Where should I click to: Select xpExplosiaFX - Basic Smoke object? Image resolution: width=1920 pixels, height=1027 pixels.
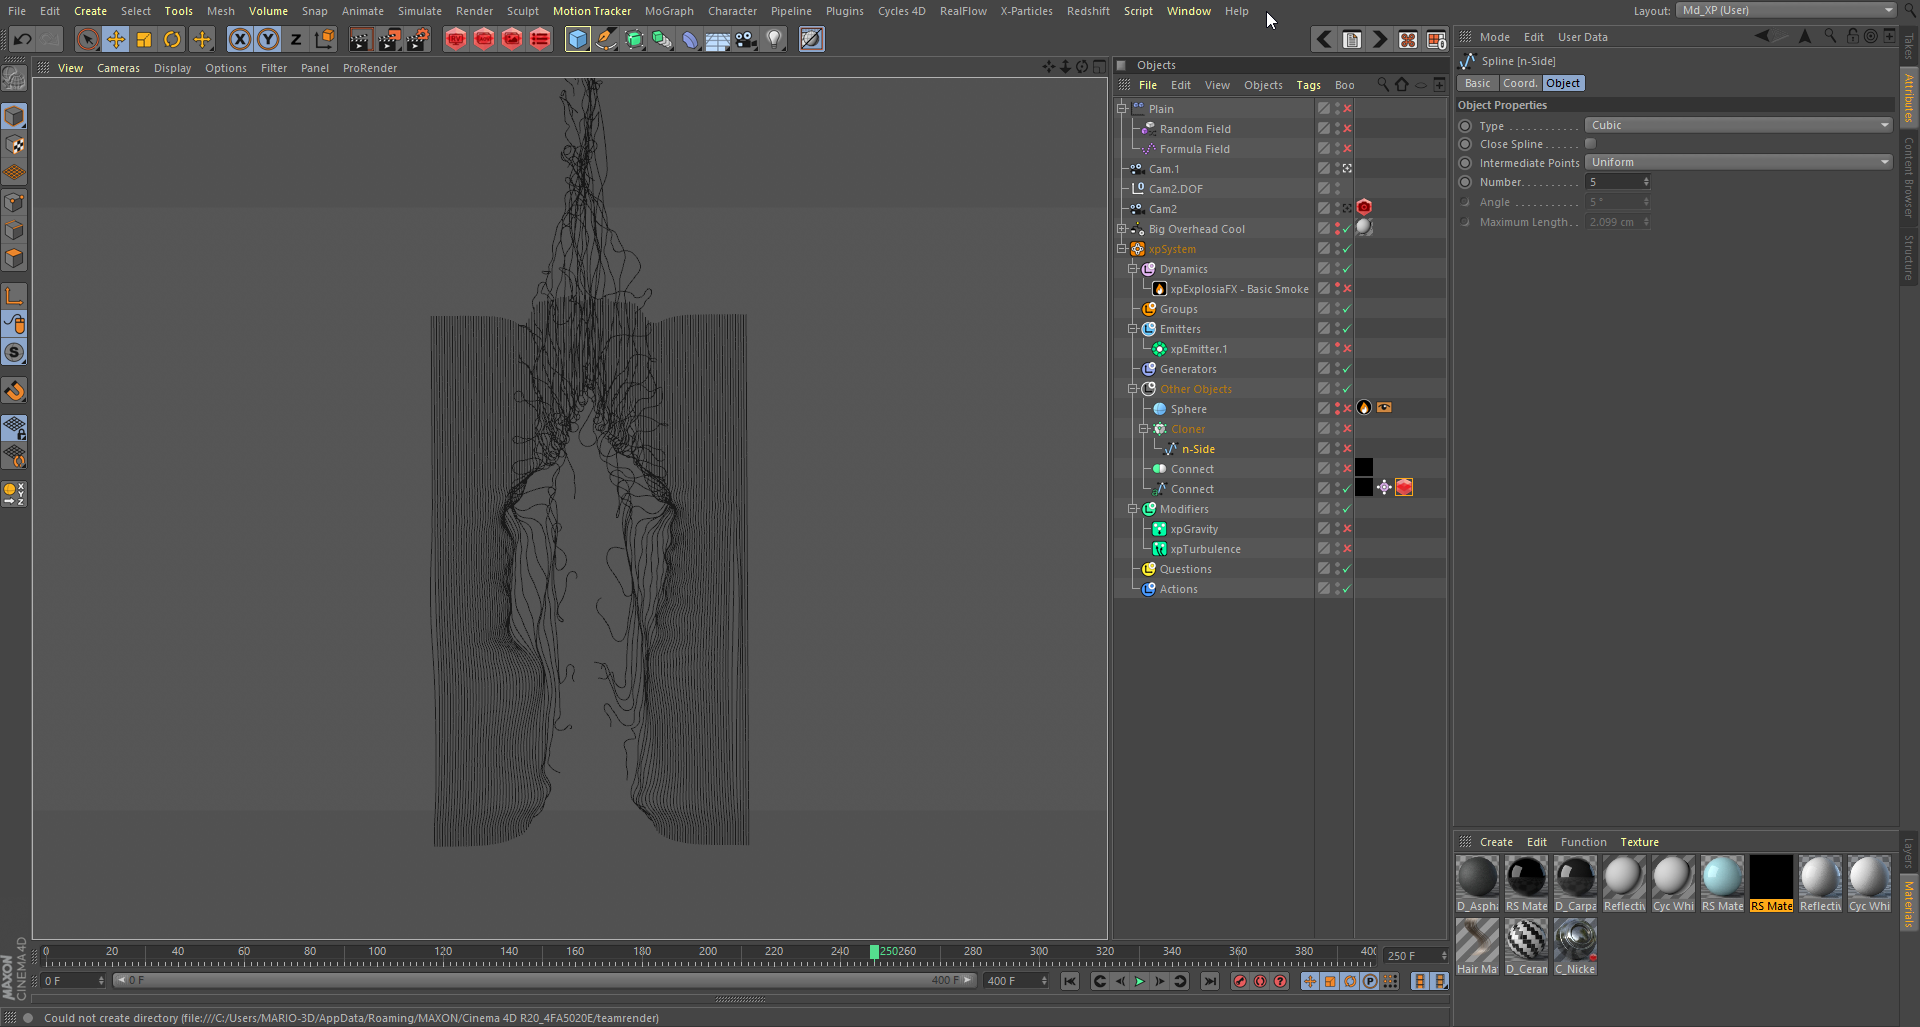1239,289
